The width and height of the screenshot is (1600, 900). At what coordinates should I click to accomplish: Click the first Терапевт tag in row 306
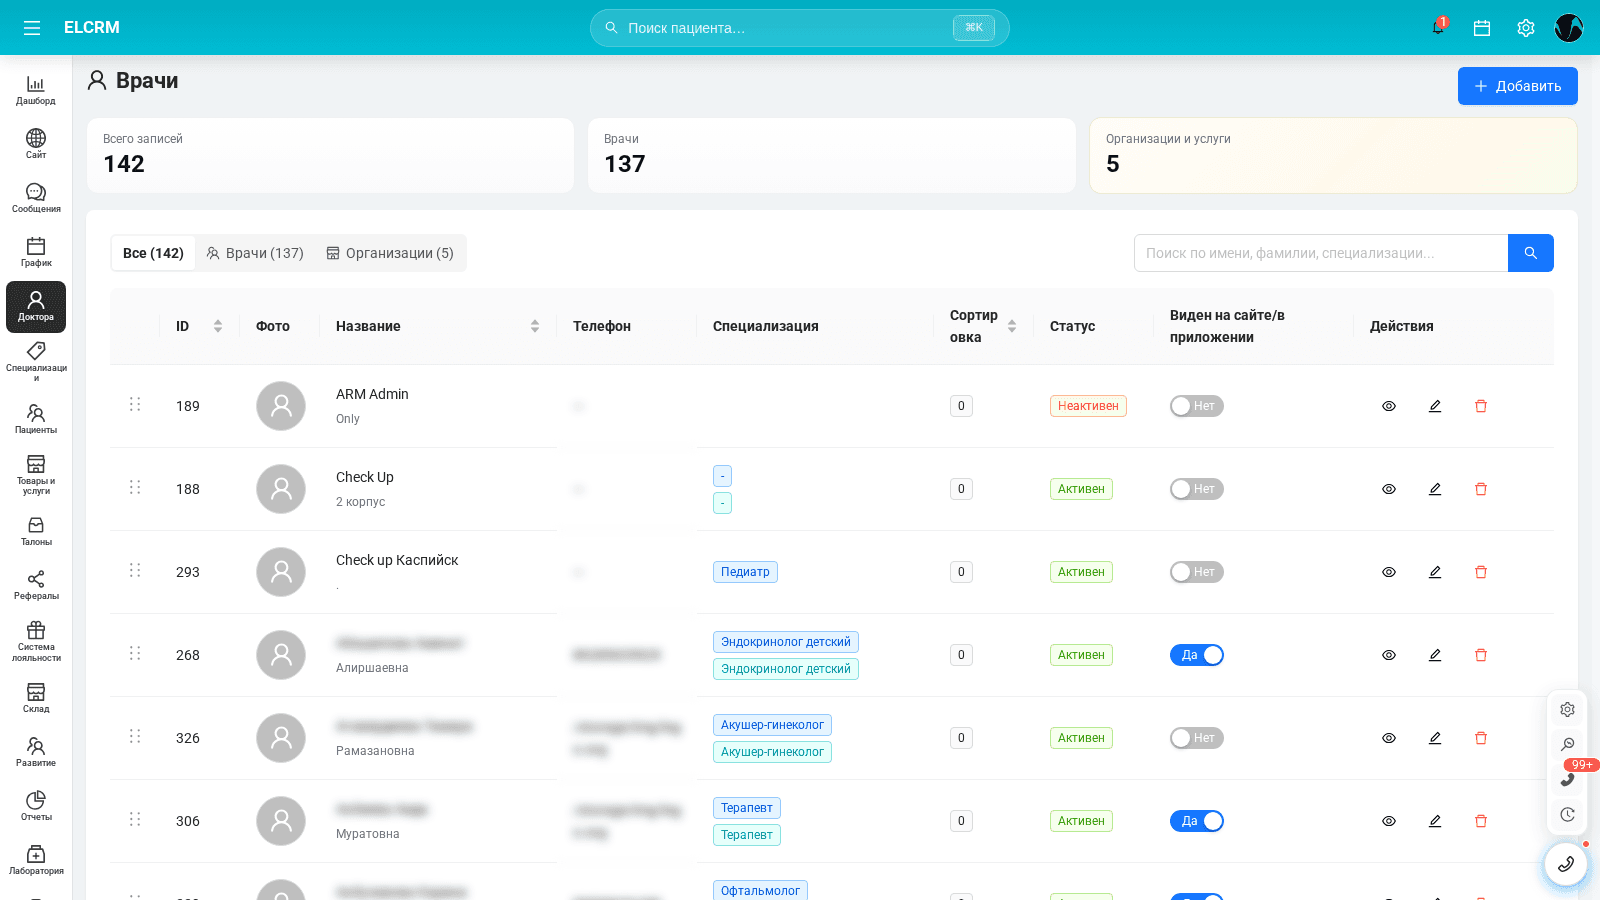[747, 808]
